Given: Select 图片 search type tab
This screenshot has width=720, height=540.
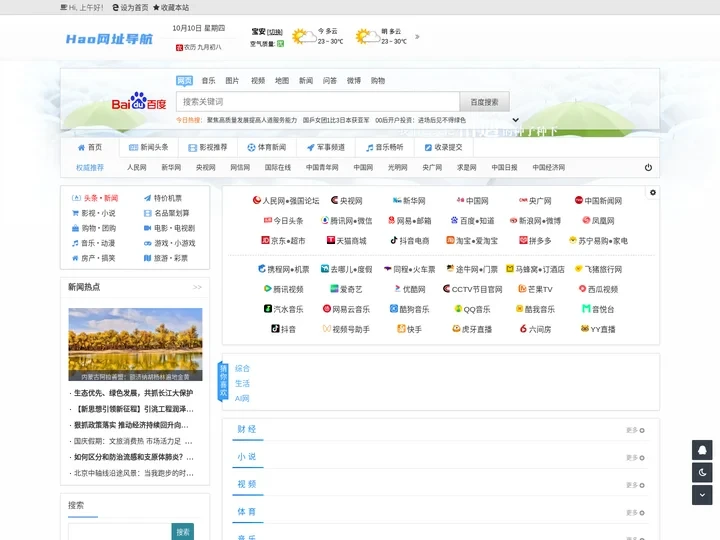Looking at the screenshot, I should 232,81.
